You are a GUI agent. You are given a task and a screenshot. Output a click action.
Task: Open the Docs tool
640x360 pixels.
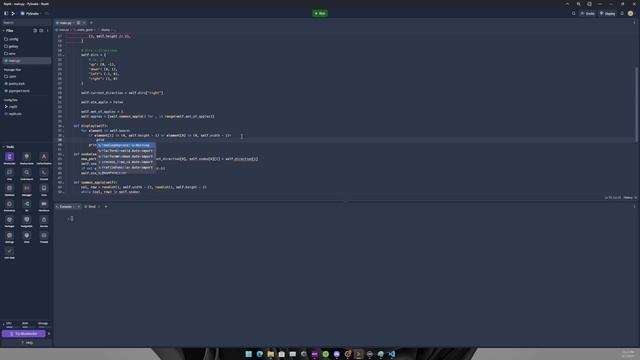(x=44, y=190)
